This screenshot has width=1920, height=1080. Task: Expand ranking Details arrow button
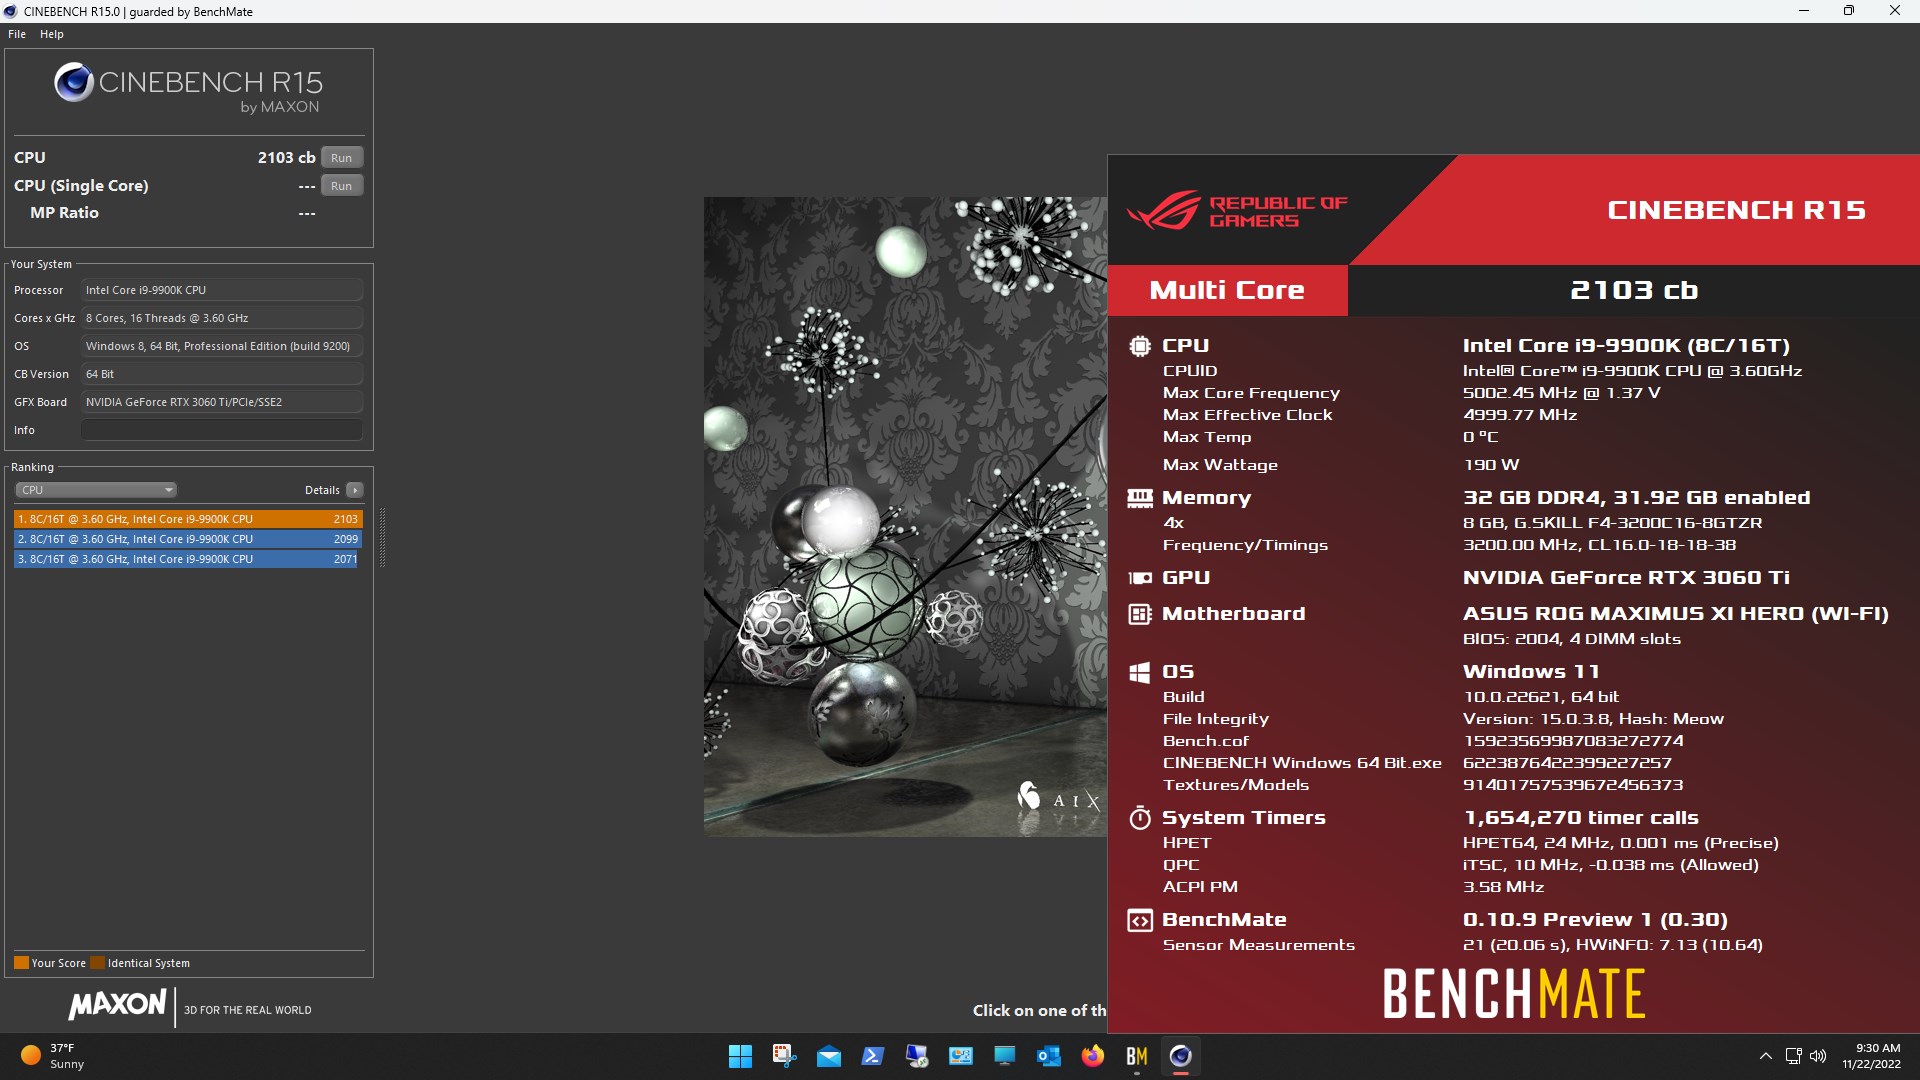[x=355, y=490]
